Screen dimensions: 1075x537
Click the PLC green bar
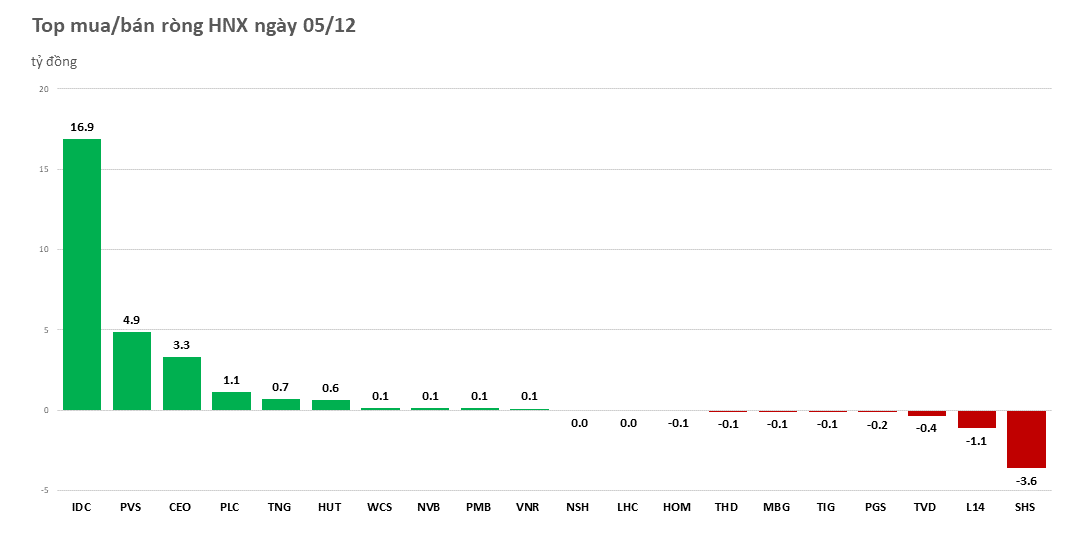231,400
